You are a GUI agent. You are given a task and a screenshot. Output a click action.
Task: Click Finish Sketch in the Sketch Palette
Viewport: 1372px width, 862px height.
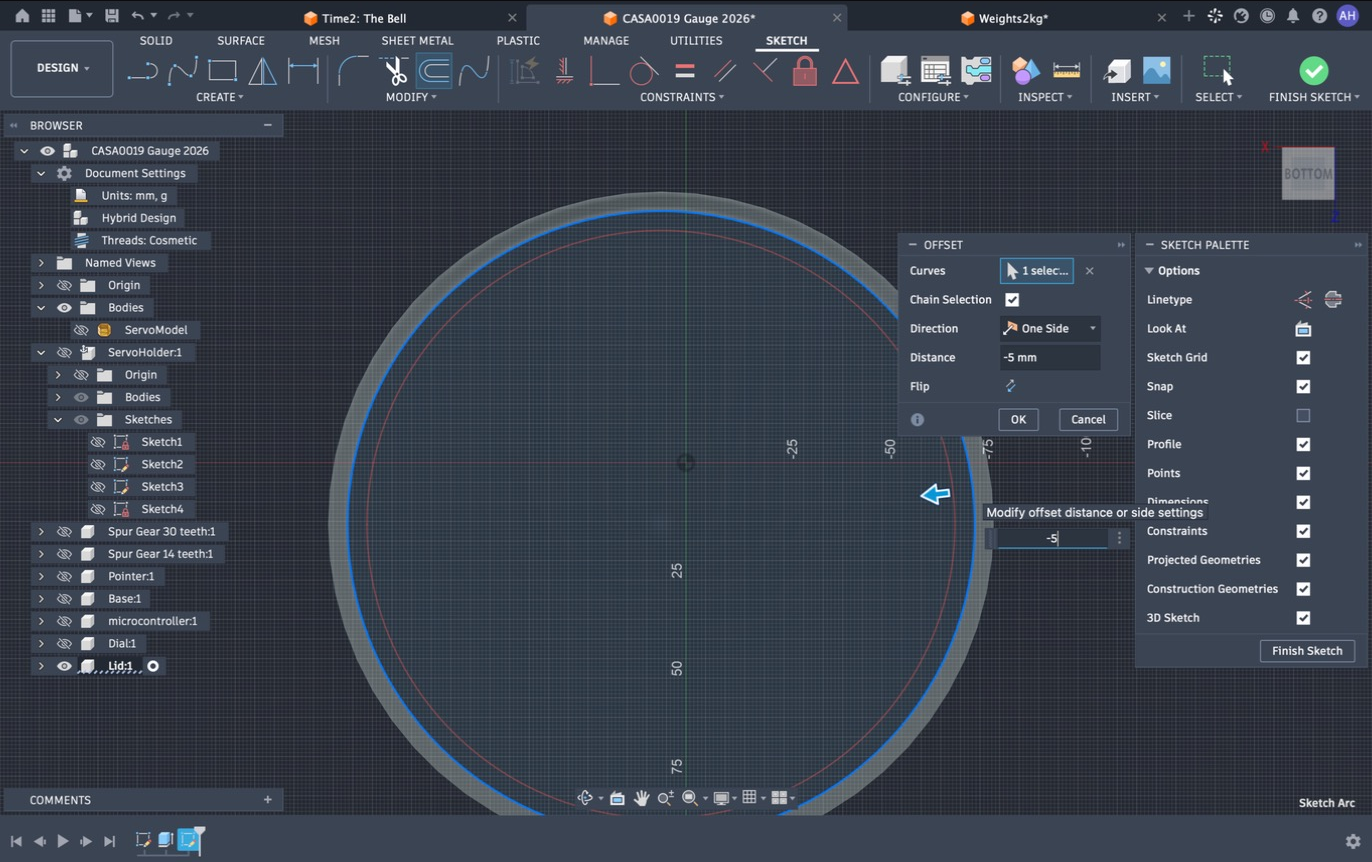(1307, 651)
